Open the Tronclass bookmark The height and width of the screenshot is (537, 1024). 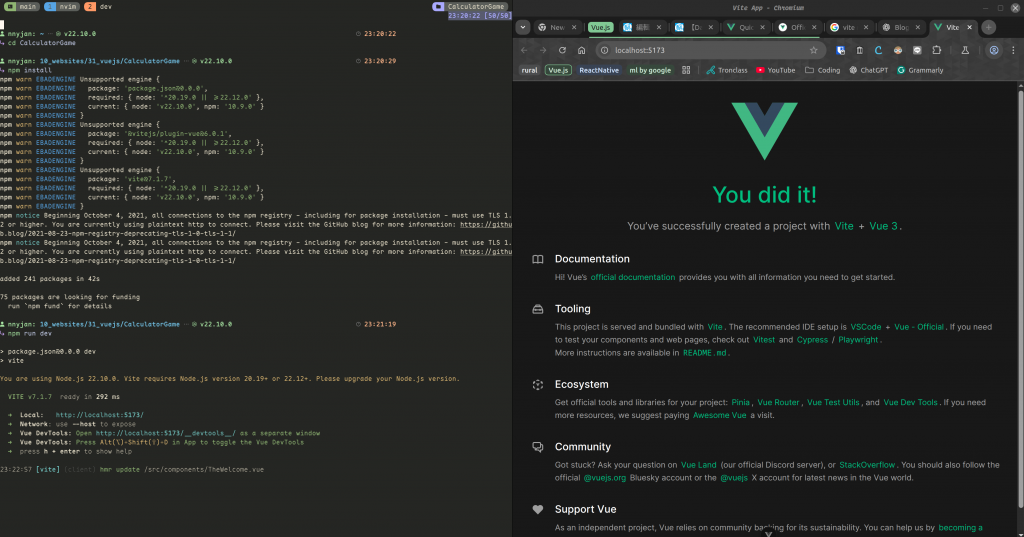click(x=727, y=70)
